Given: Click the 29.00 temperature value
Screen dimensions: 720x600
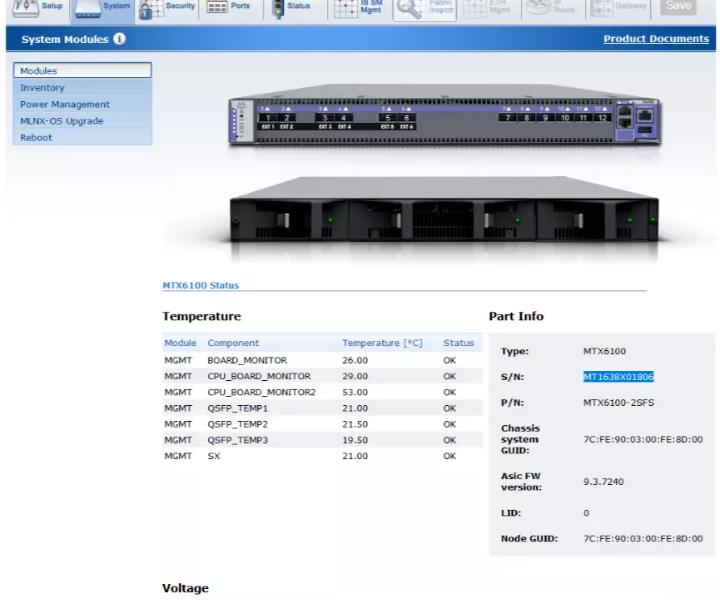Looking at the screenshot, I should coord(355,376).
